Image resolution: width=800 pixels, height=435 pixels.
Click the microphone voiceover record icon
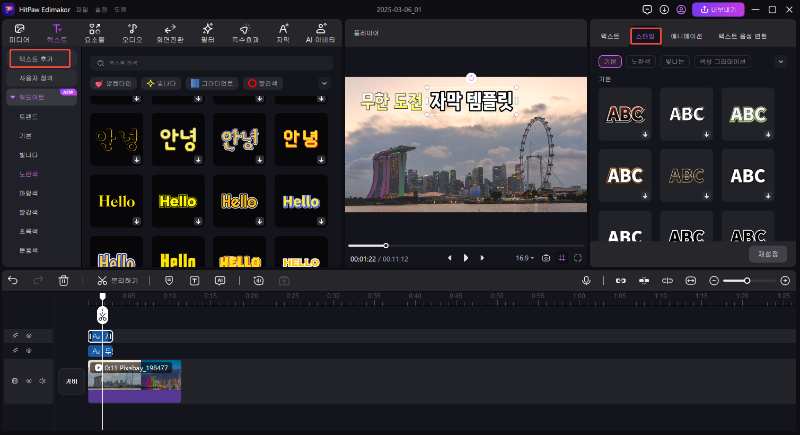pos(587,281)
